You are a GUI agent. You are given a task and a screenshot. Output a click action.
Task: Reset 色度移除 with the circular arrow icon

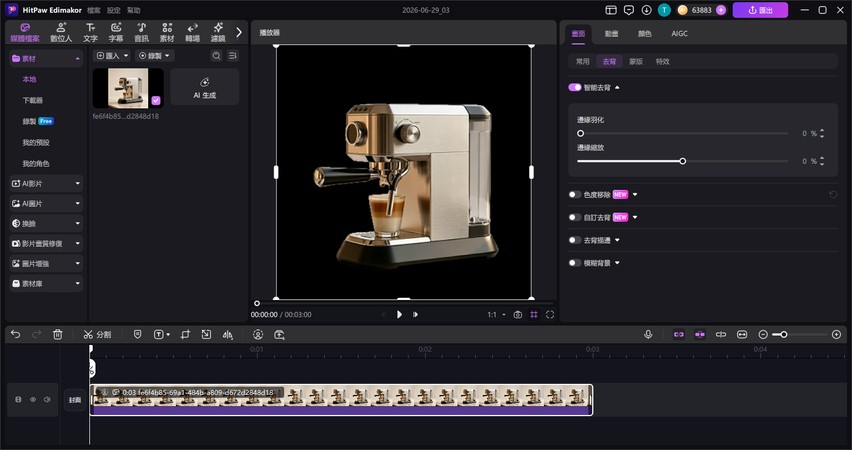click(x=833, y=195)
